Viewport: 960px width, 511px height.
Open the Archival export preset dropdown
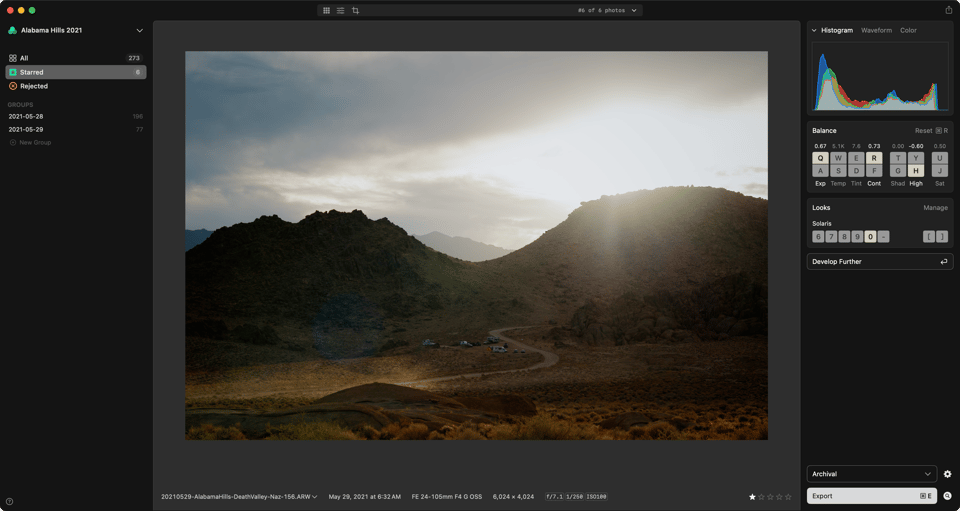pyautogui.click(x=871, y=474)
